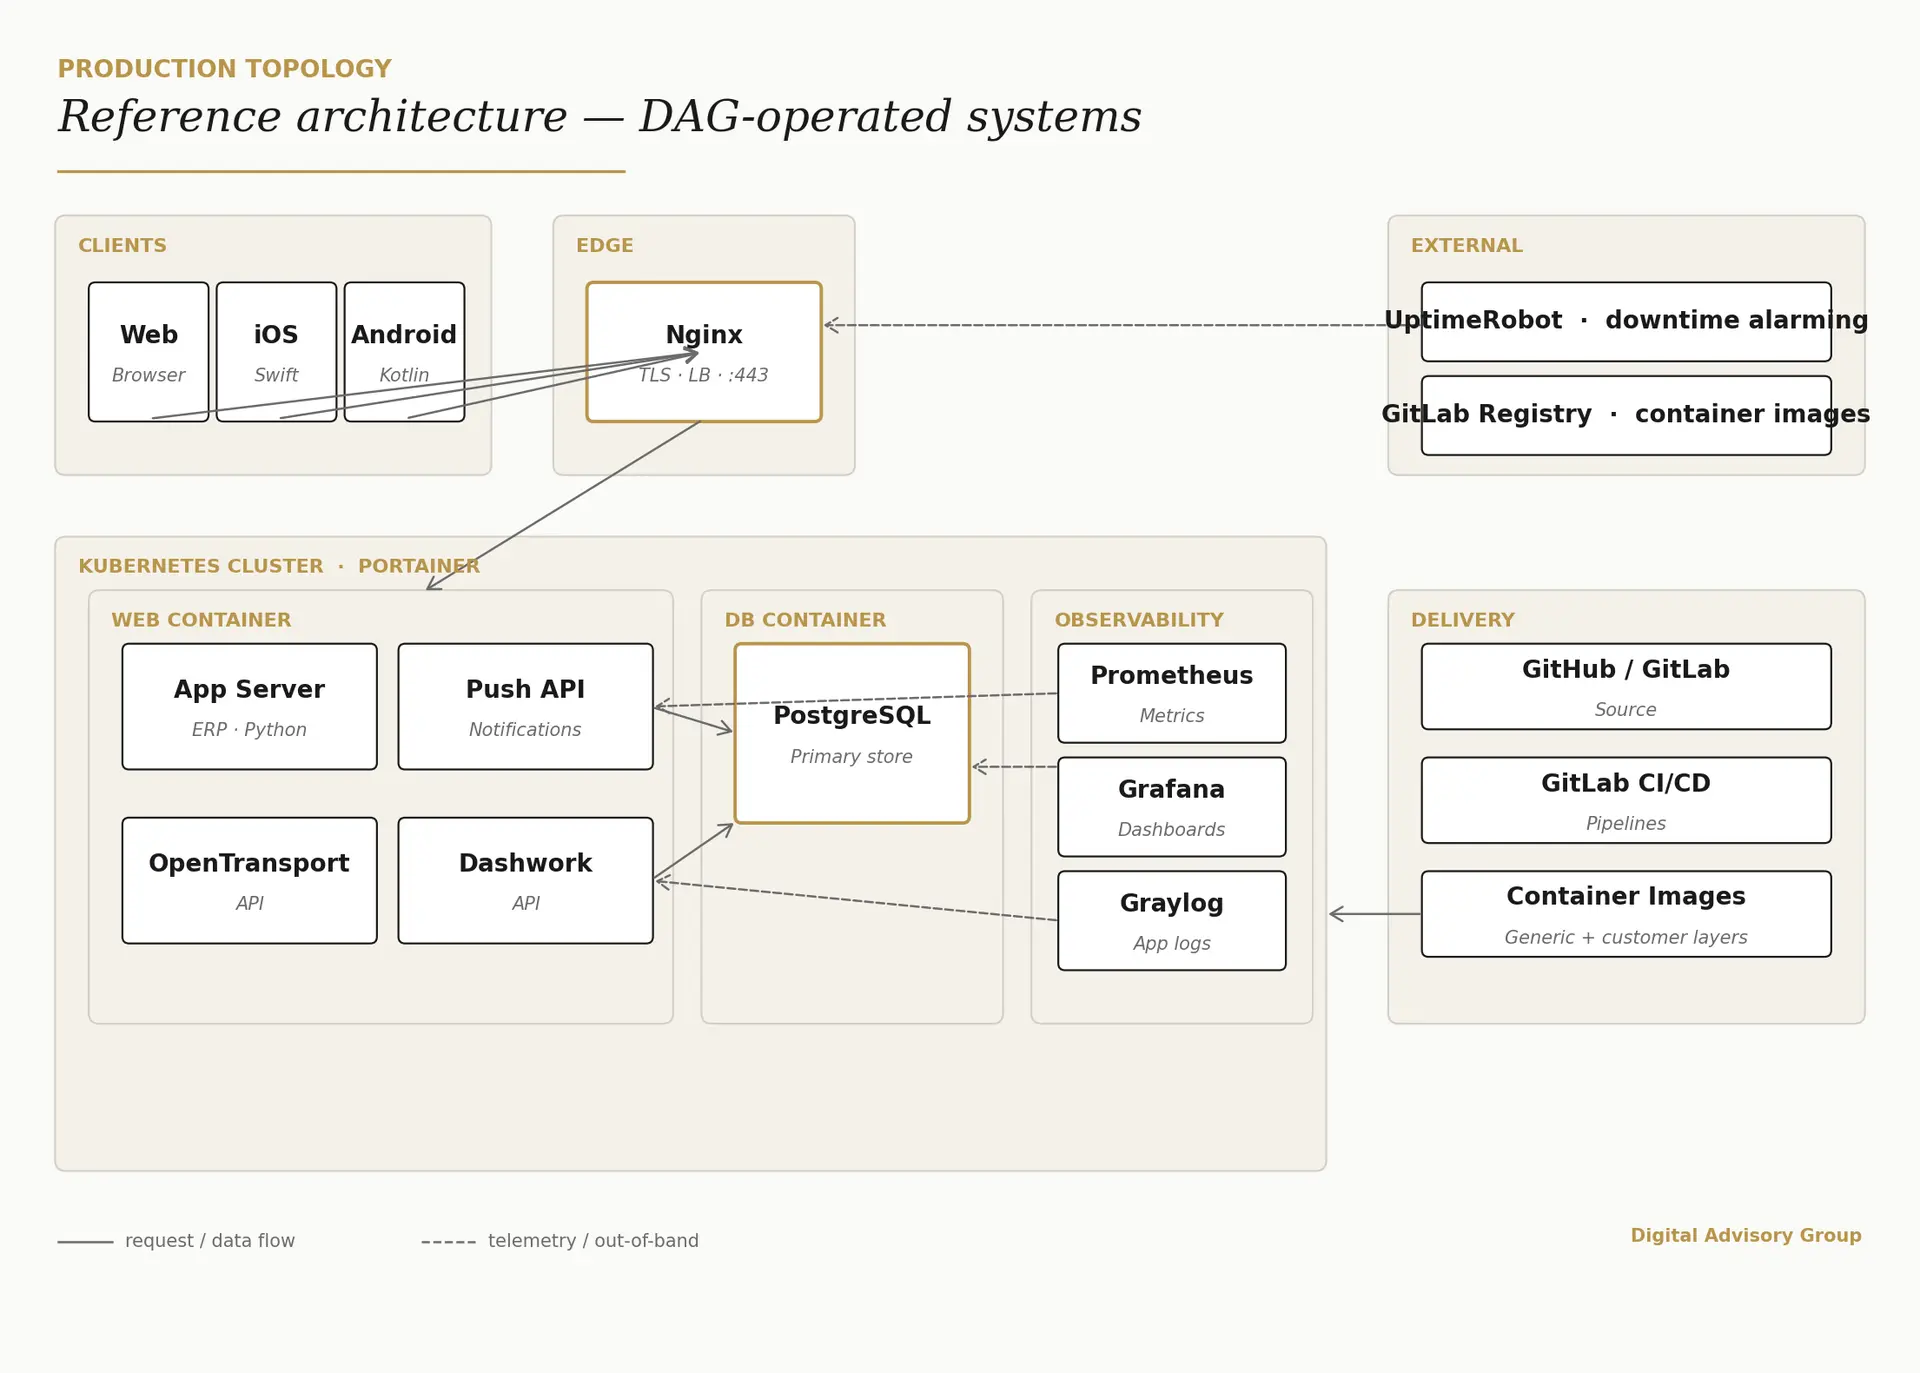
Task: Click the GitHub / GitLab Source node
Action: 1625,686
